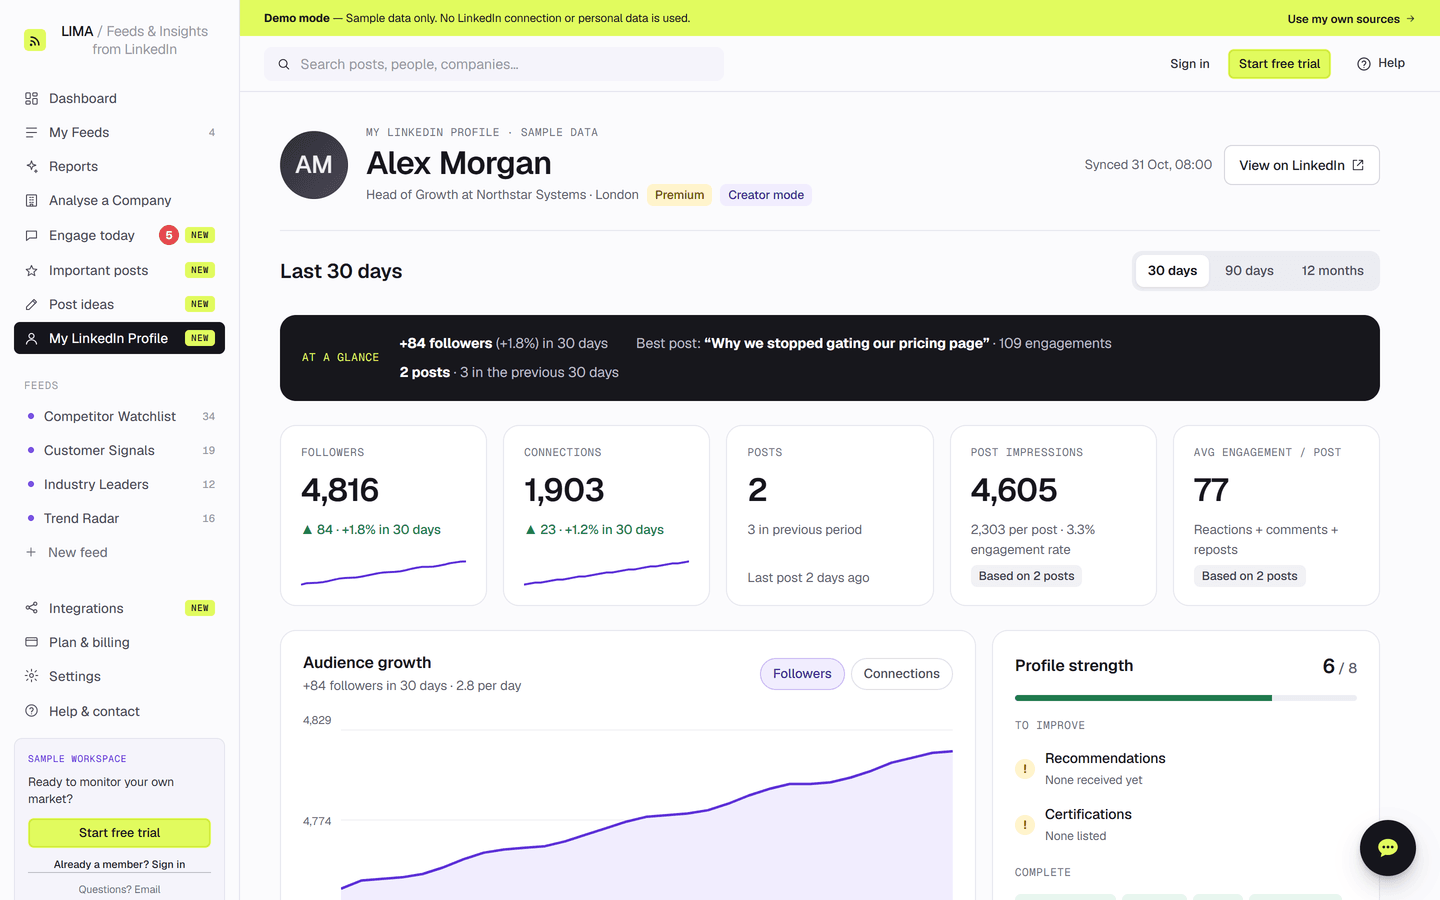Click the Profile strength progress bar
The image size is (1440, 900).
click(1185, 698)
